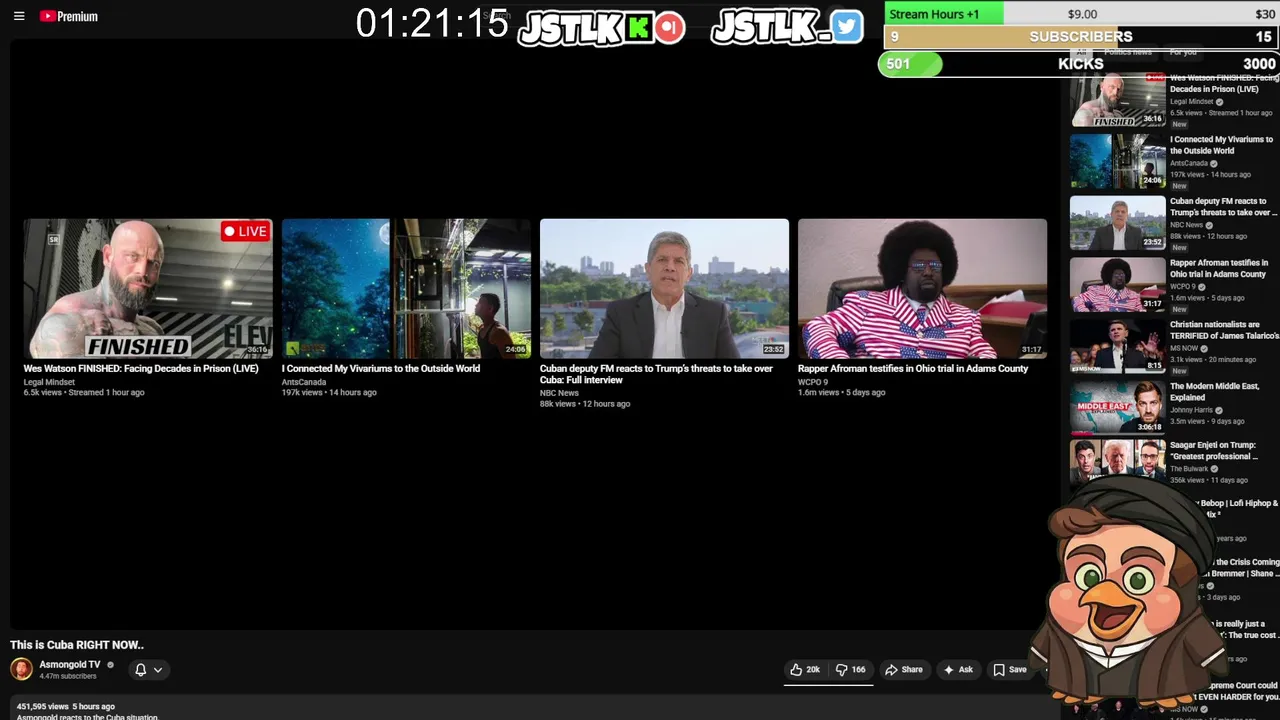Viewport: 1280px width, 720px height.
Task: Open the notification bell dropdown for Asmongold TV
Action: 148,670
